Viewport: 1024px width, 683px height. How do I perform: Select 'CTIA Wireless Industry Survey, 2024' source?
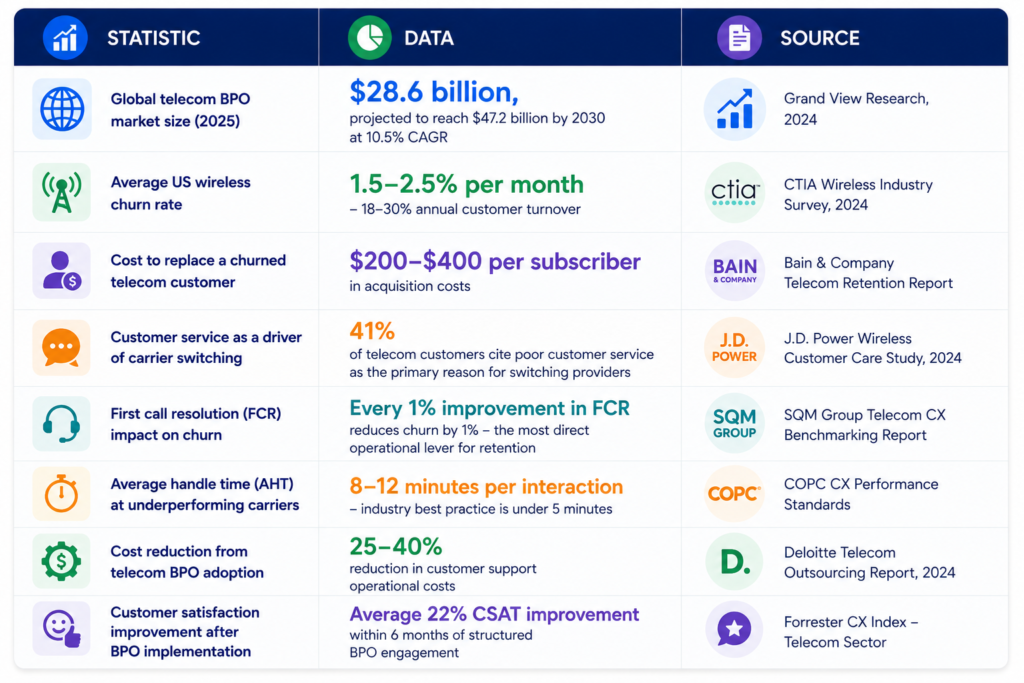click(858, 195)
